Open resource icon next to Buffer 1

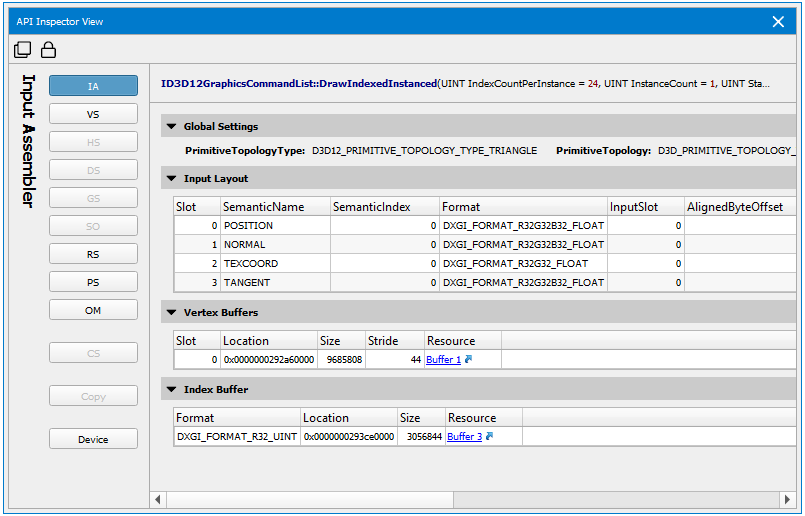[468, 359]
